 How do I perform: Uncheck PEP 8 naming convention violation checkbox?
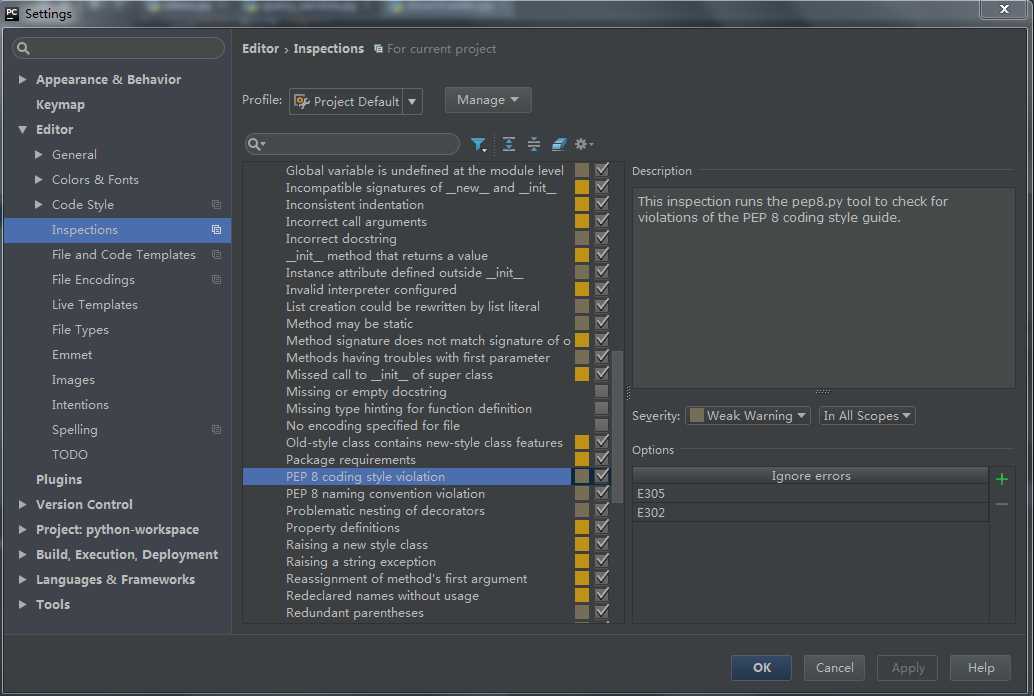point(601,493)
